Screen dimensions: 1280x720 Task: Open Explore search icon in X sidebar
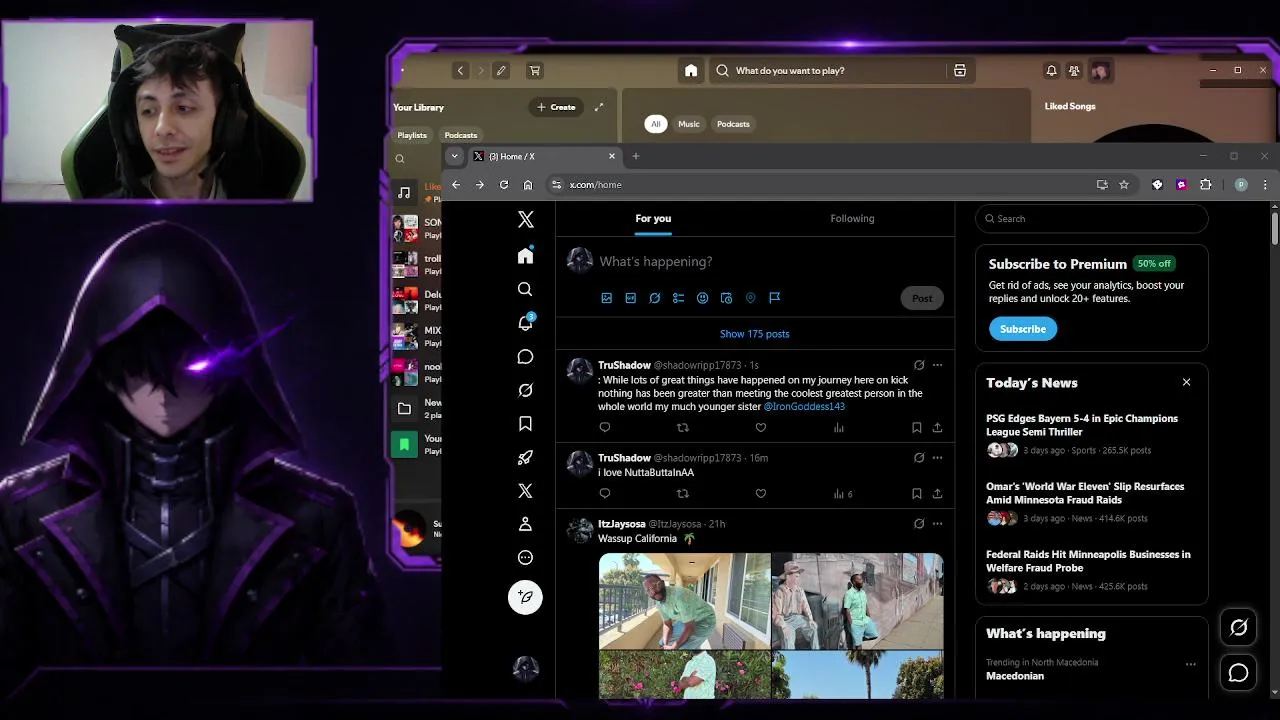[x=525, y=289]
